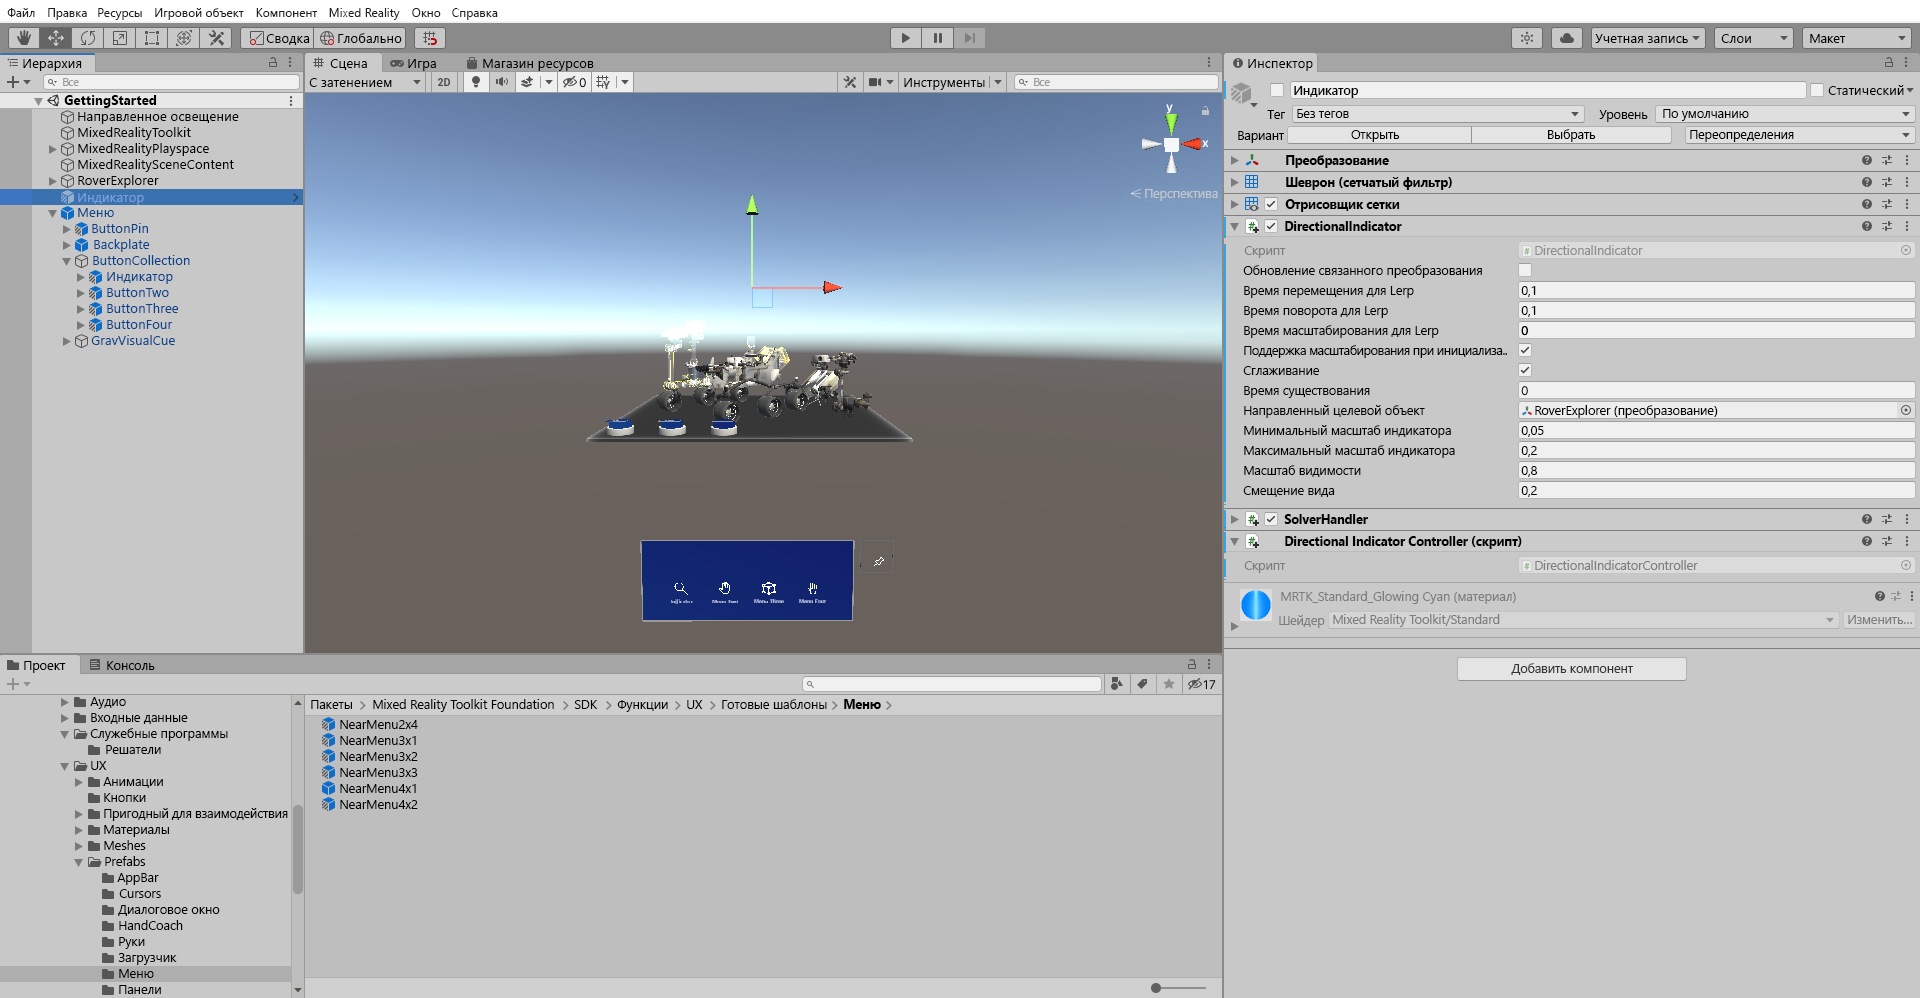
Task: Open more options for Transform component
Action: pos(1907,160)
